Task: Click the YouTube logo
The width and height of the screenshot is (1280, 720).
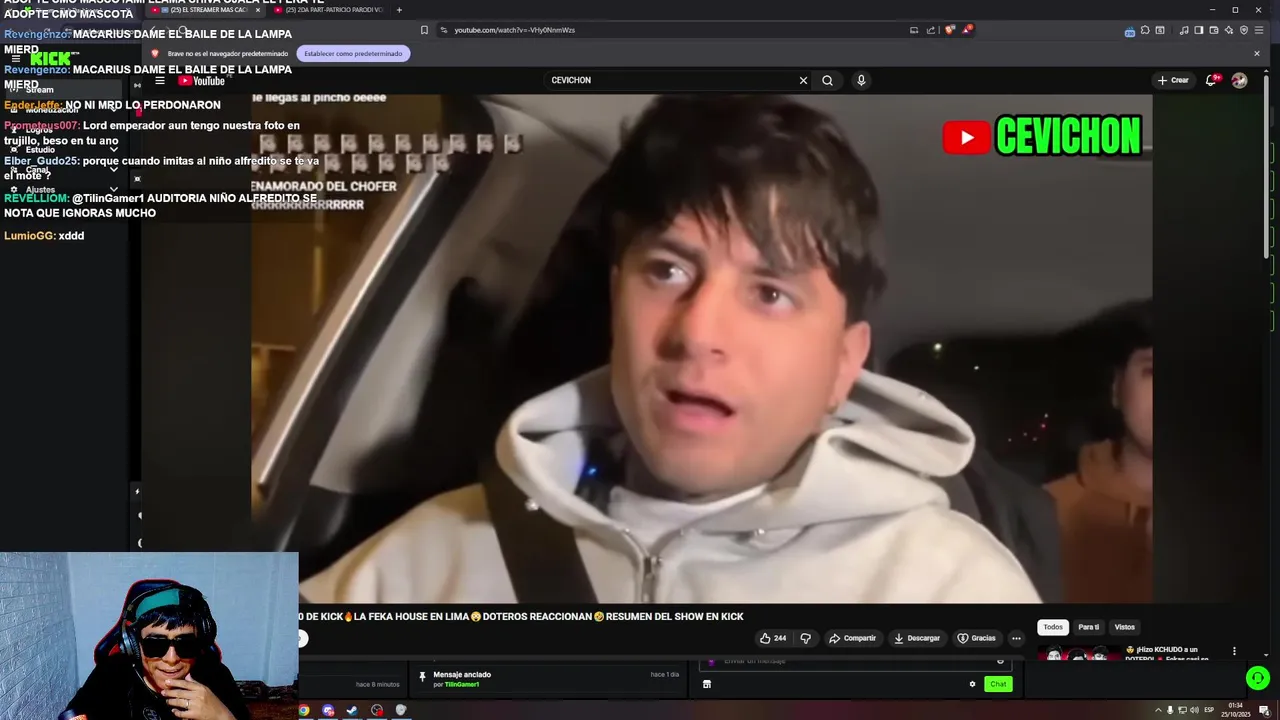Action: pos(202,81)
